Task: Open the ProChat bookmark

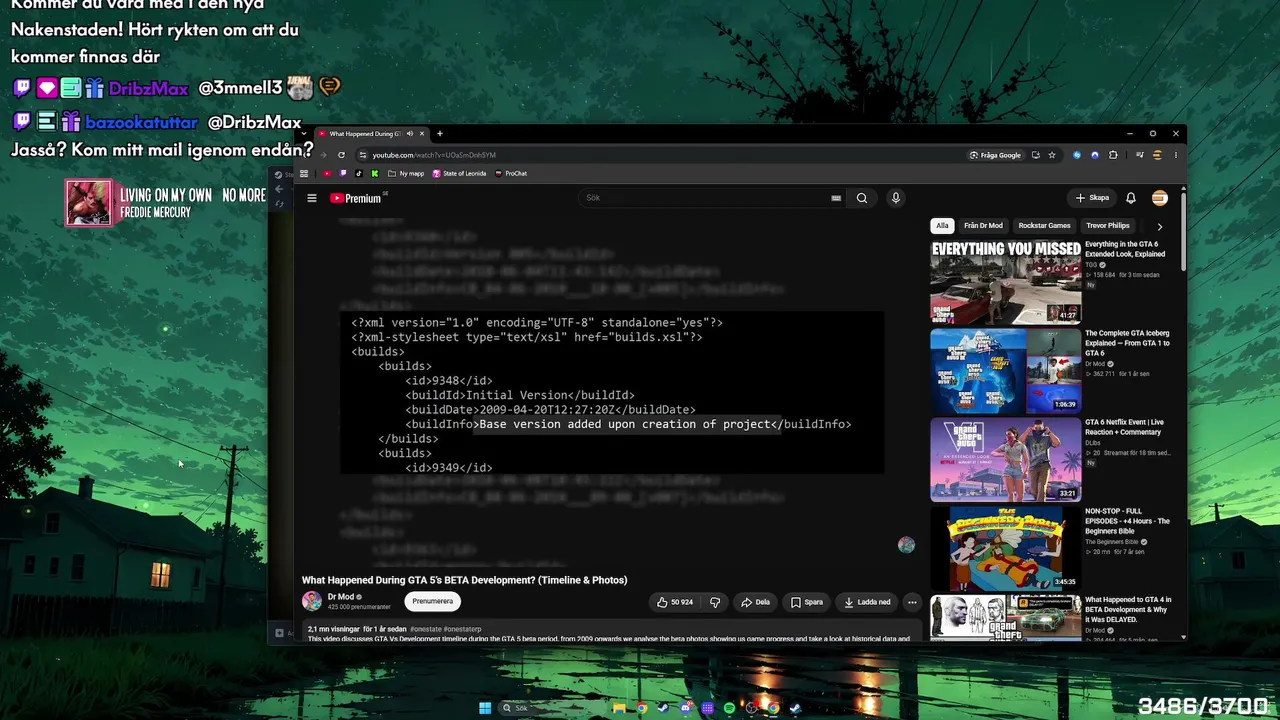Action: point(511,173)
